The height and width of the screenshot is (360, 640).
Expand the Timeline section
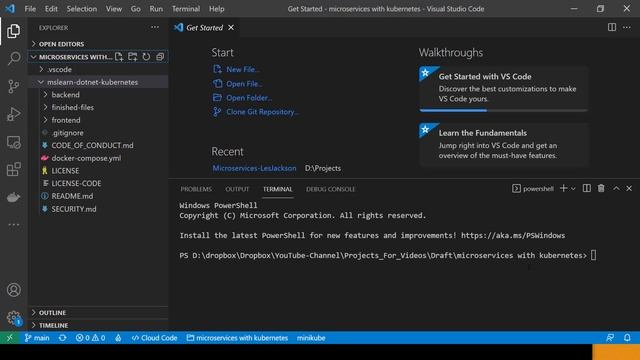point(98,325)
